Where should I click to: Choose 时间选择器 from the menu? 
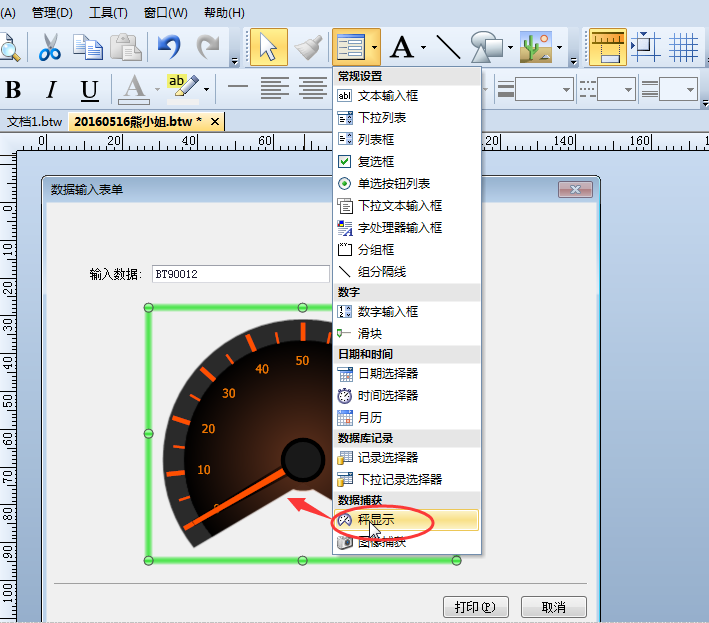(x=406, y=396)
